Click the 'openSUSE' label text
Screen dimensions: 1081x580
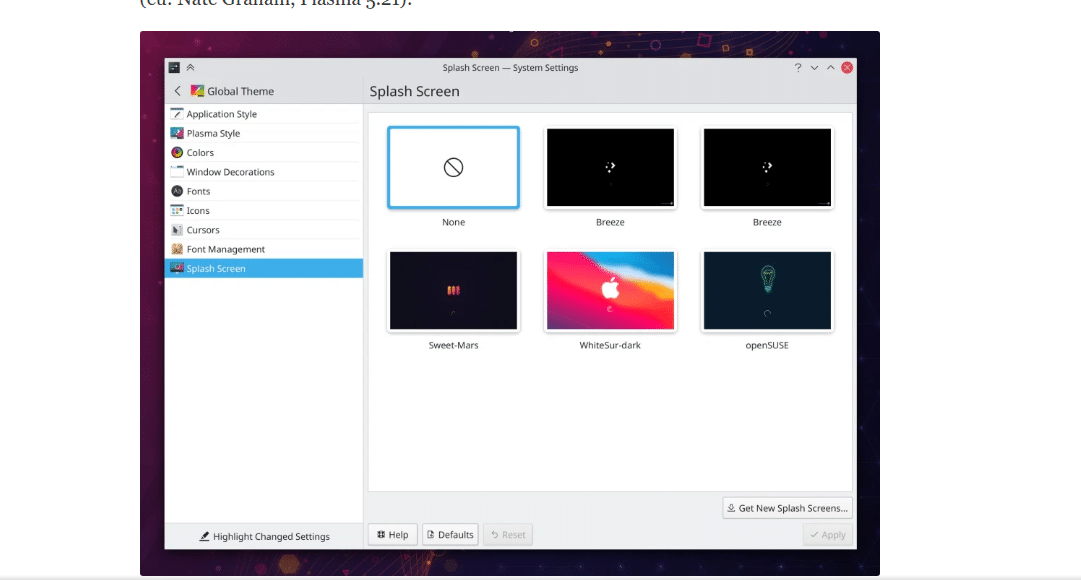767,346
